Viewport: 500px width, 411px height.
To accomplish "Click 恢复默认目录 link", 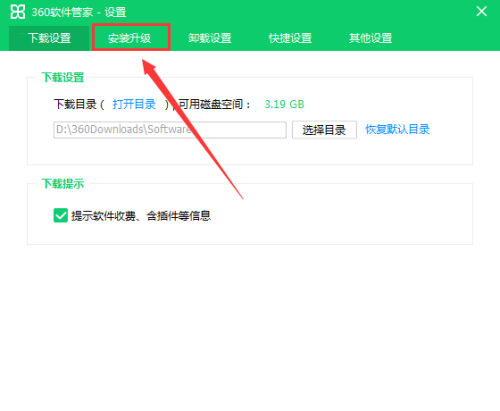I will pos(397,129).
